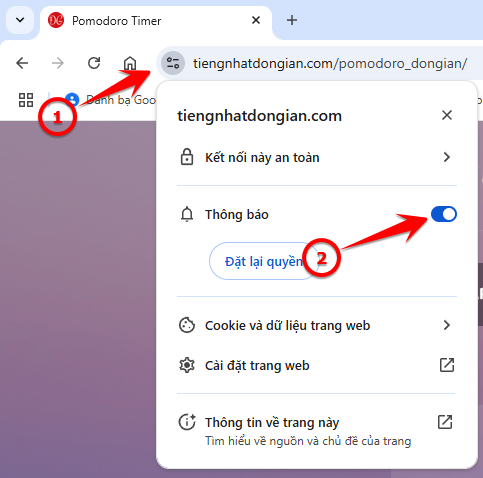Click the cookie icon in the site popup
This screenshot has width=483, height=478.
(x=187, y=325)
